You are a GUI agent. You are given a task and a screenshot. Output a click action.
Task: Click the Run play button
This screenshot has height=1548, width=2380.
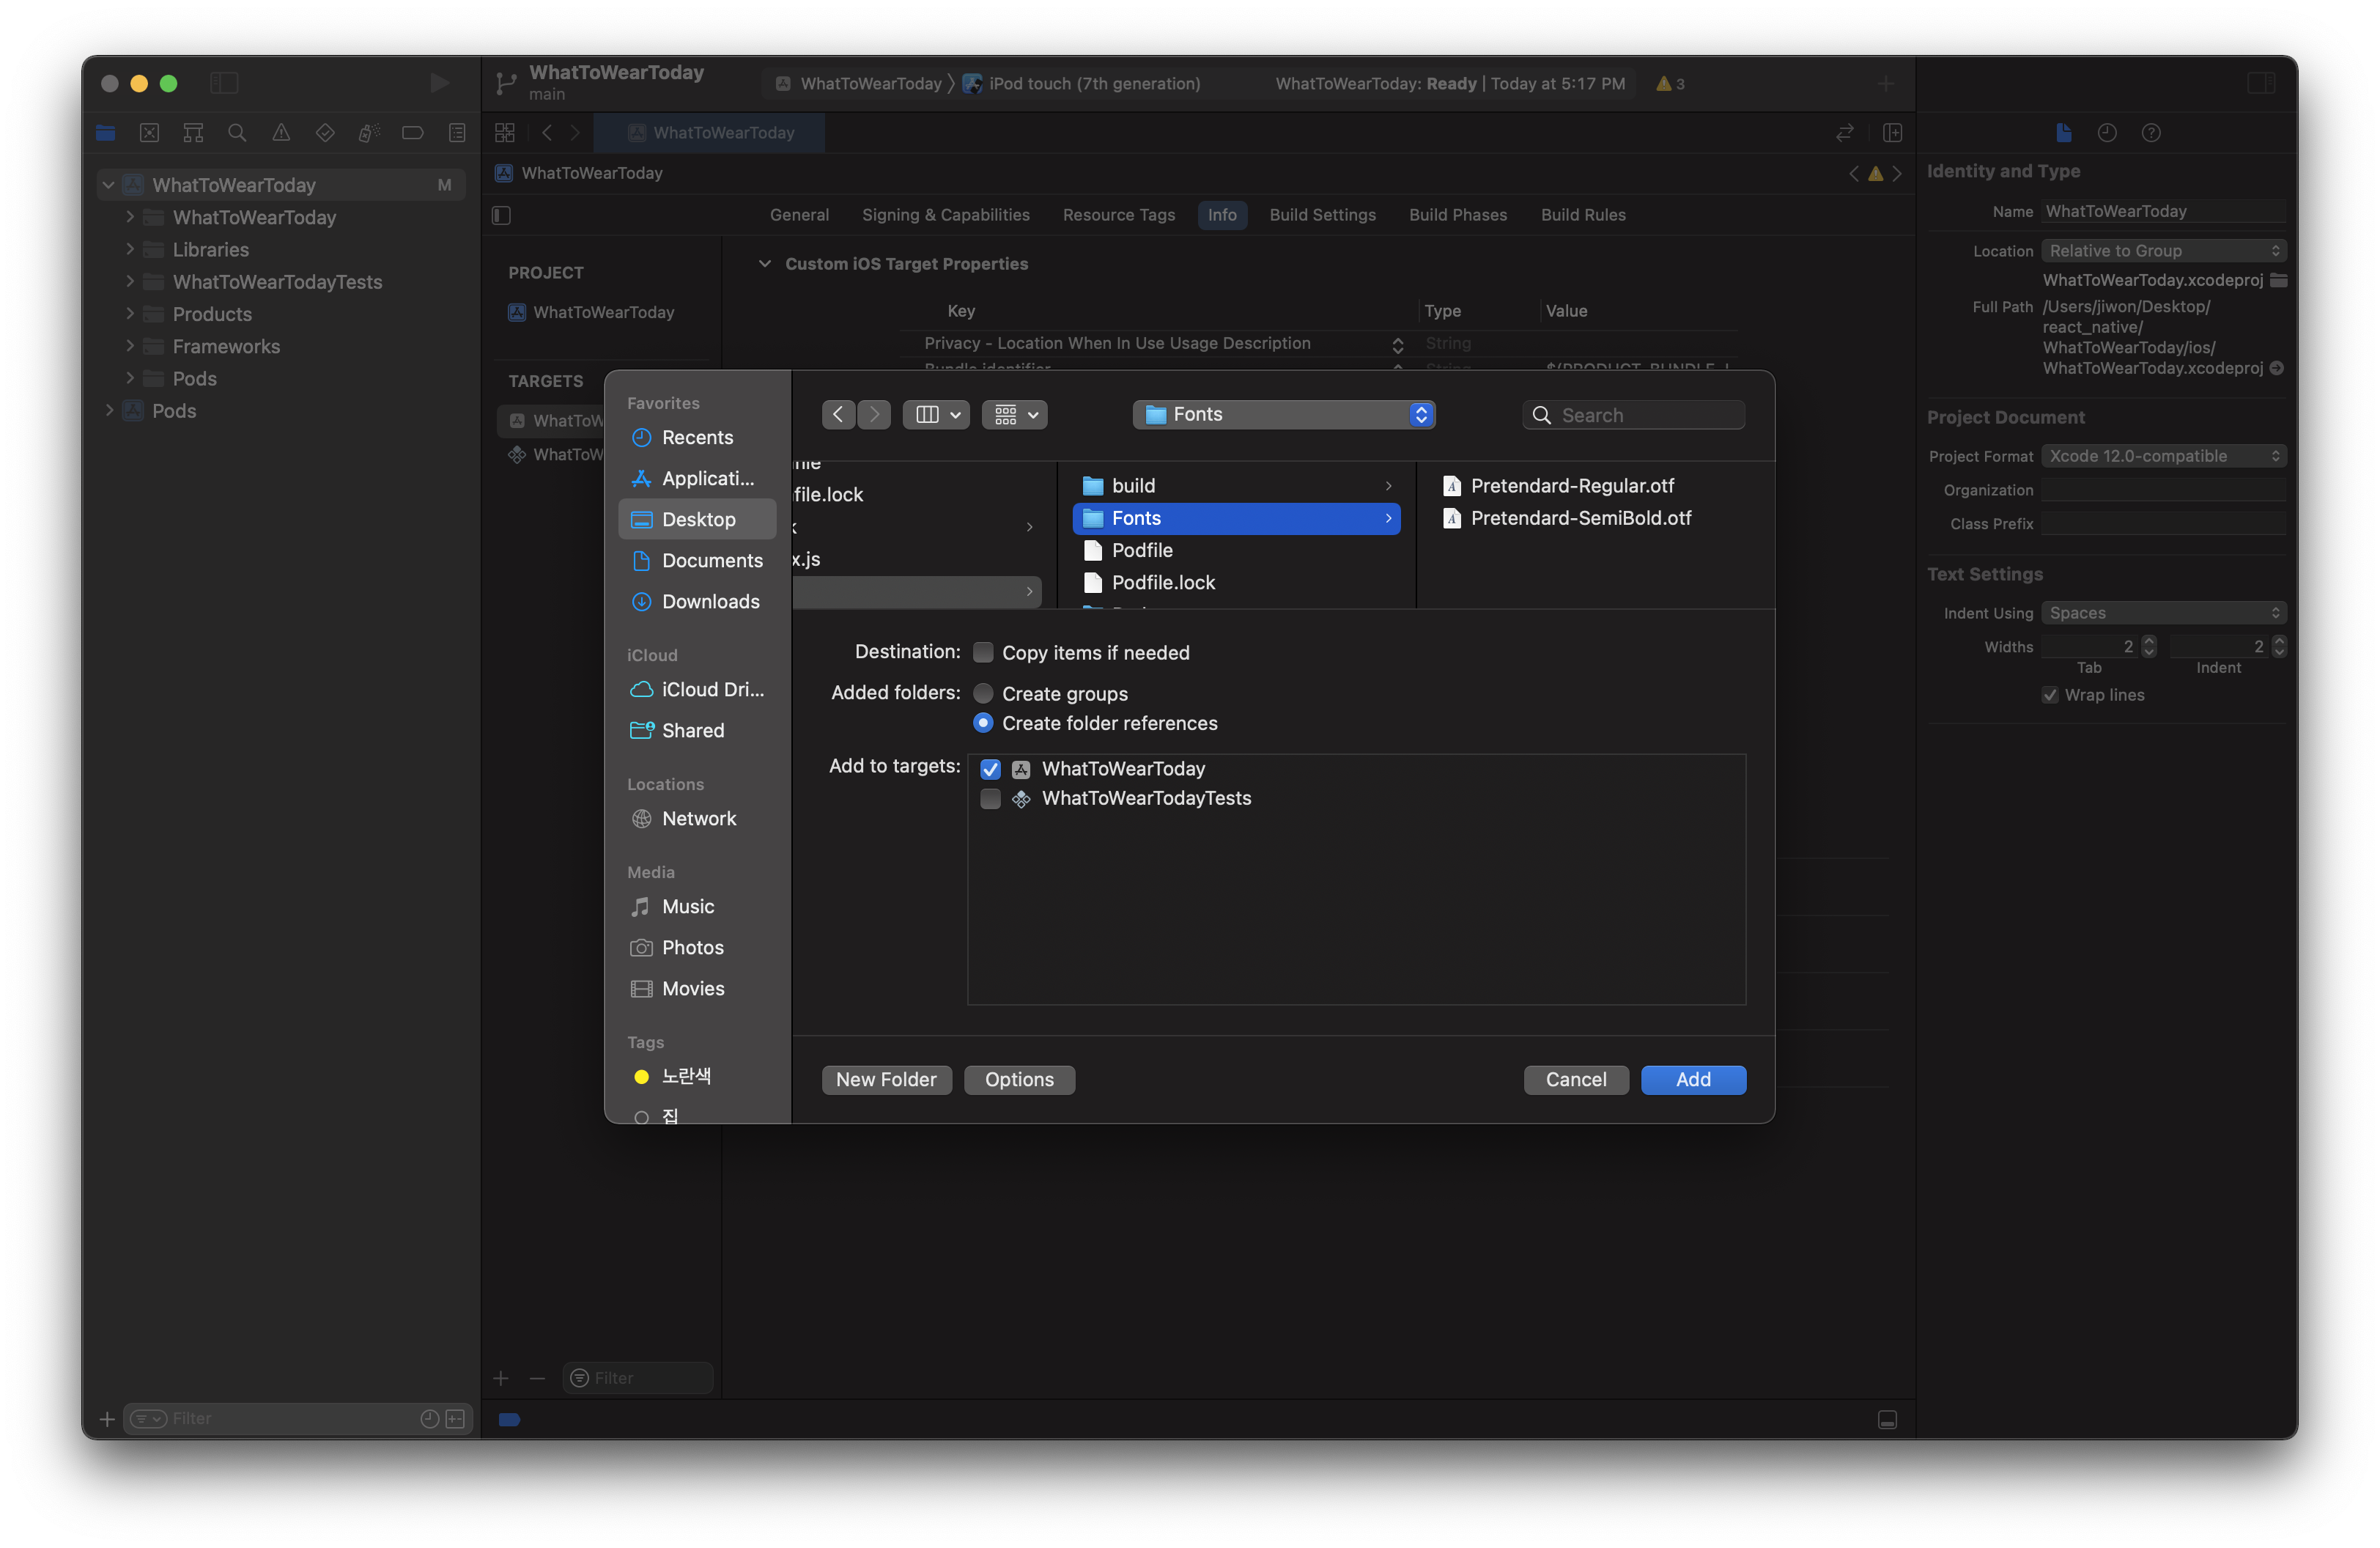[x=438, y=83]
